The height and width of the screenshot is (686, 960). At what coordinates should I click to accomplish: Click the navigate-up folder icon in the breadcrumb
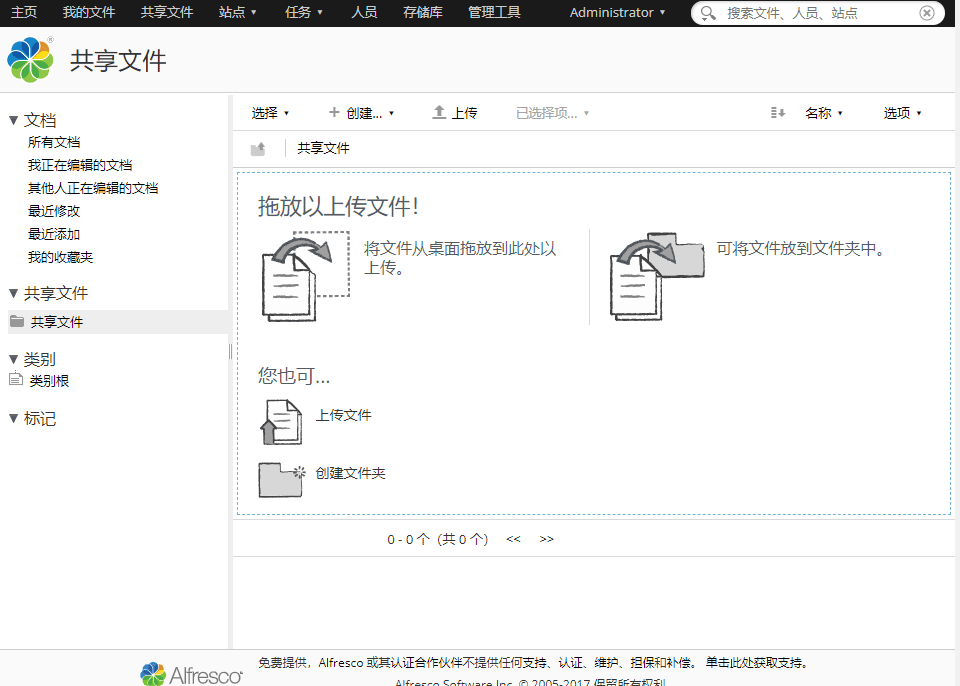click(257, 147)
